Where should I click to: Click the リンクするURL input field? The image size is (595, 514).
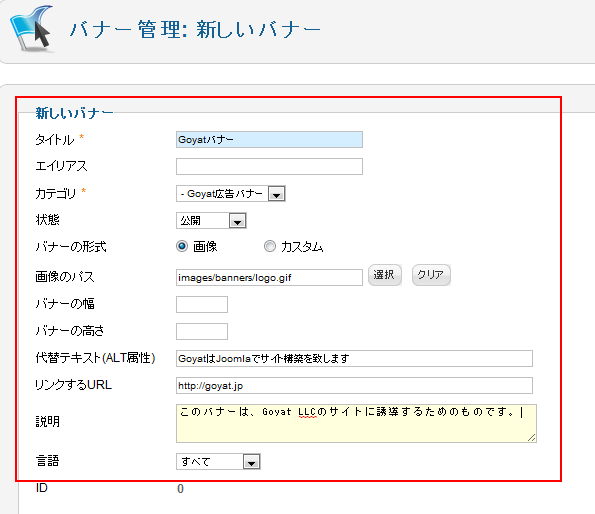pos(354,385)
